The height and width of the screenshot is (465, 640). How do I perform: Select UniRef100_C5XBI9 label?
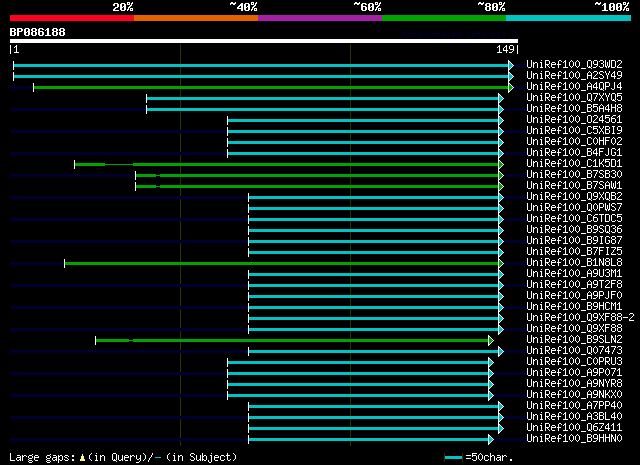[x=574, y=130]
